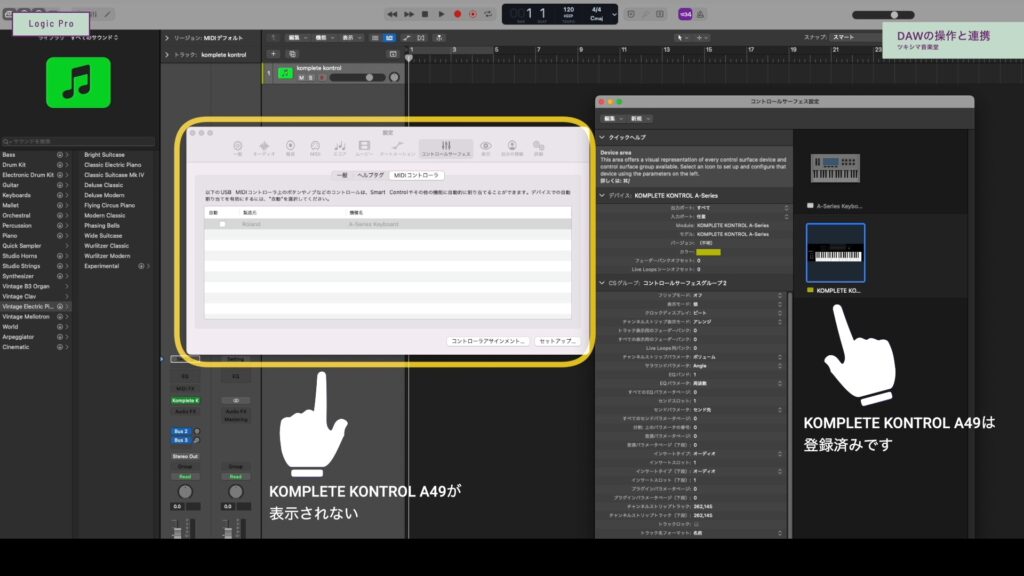Toggle the Flex button in tracks toolbar
Screen dimensions: 1024x576
click(x=421, y=38)
